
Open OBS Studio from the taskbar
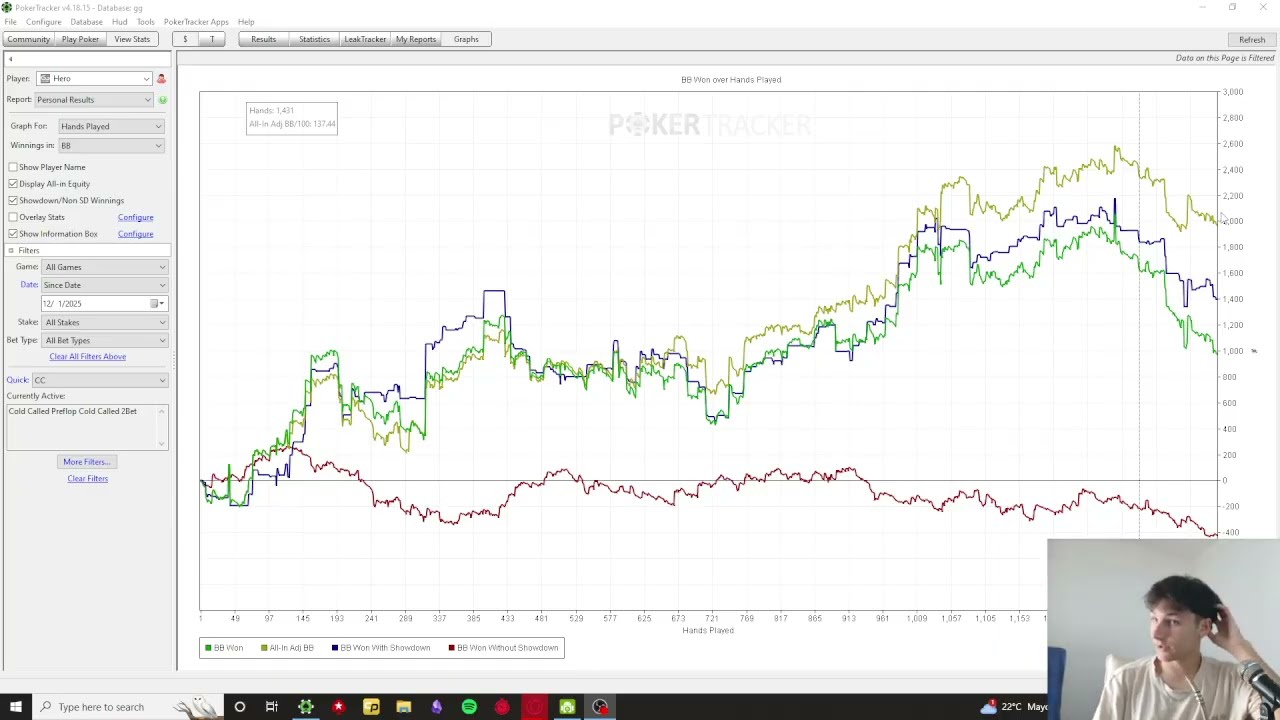click(x=600, y=707)
